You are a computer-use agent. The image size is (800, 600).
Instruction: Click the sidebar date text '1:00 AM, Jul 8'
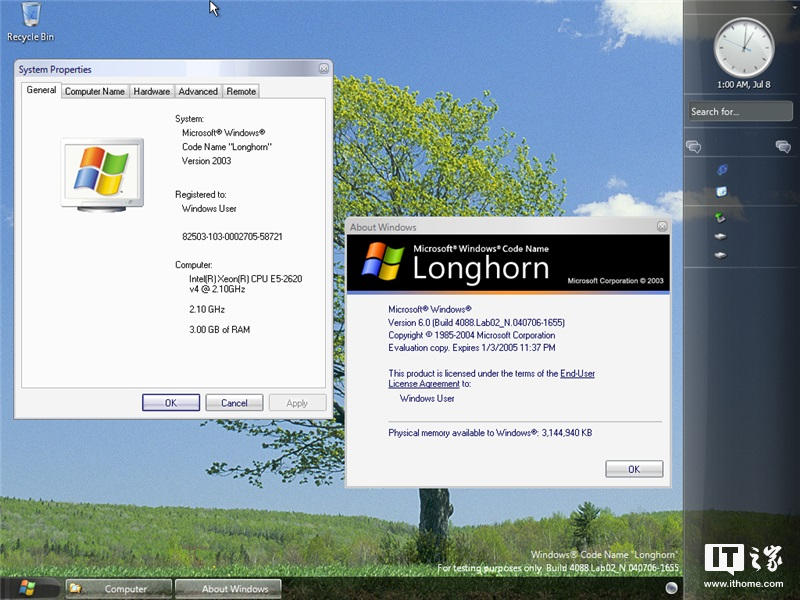744,85
